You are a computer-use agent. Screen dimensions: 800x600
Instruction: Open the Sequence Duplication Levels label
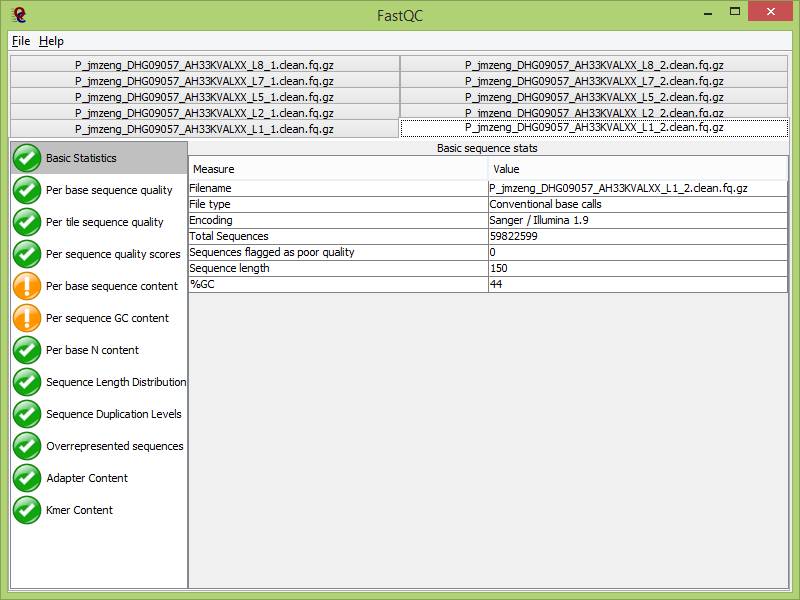pos(114,414)
